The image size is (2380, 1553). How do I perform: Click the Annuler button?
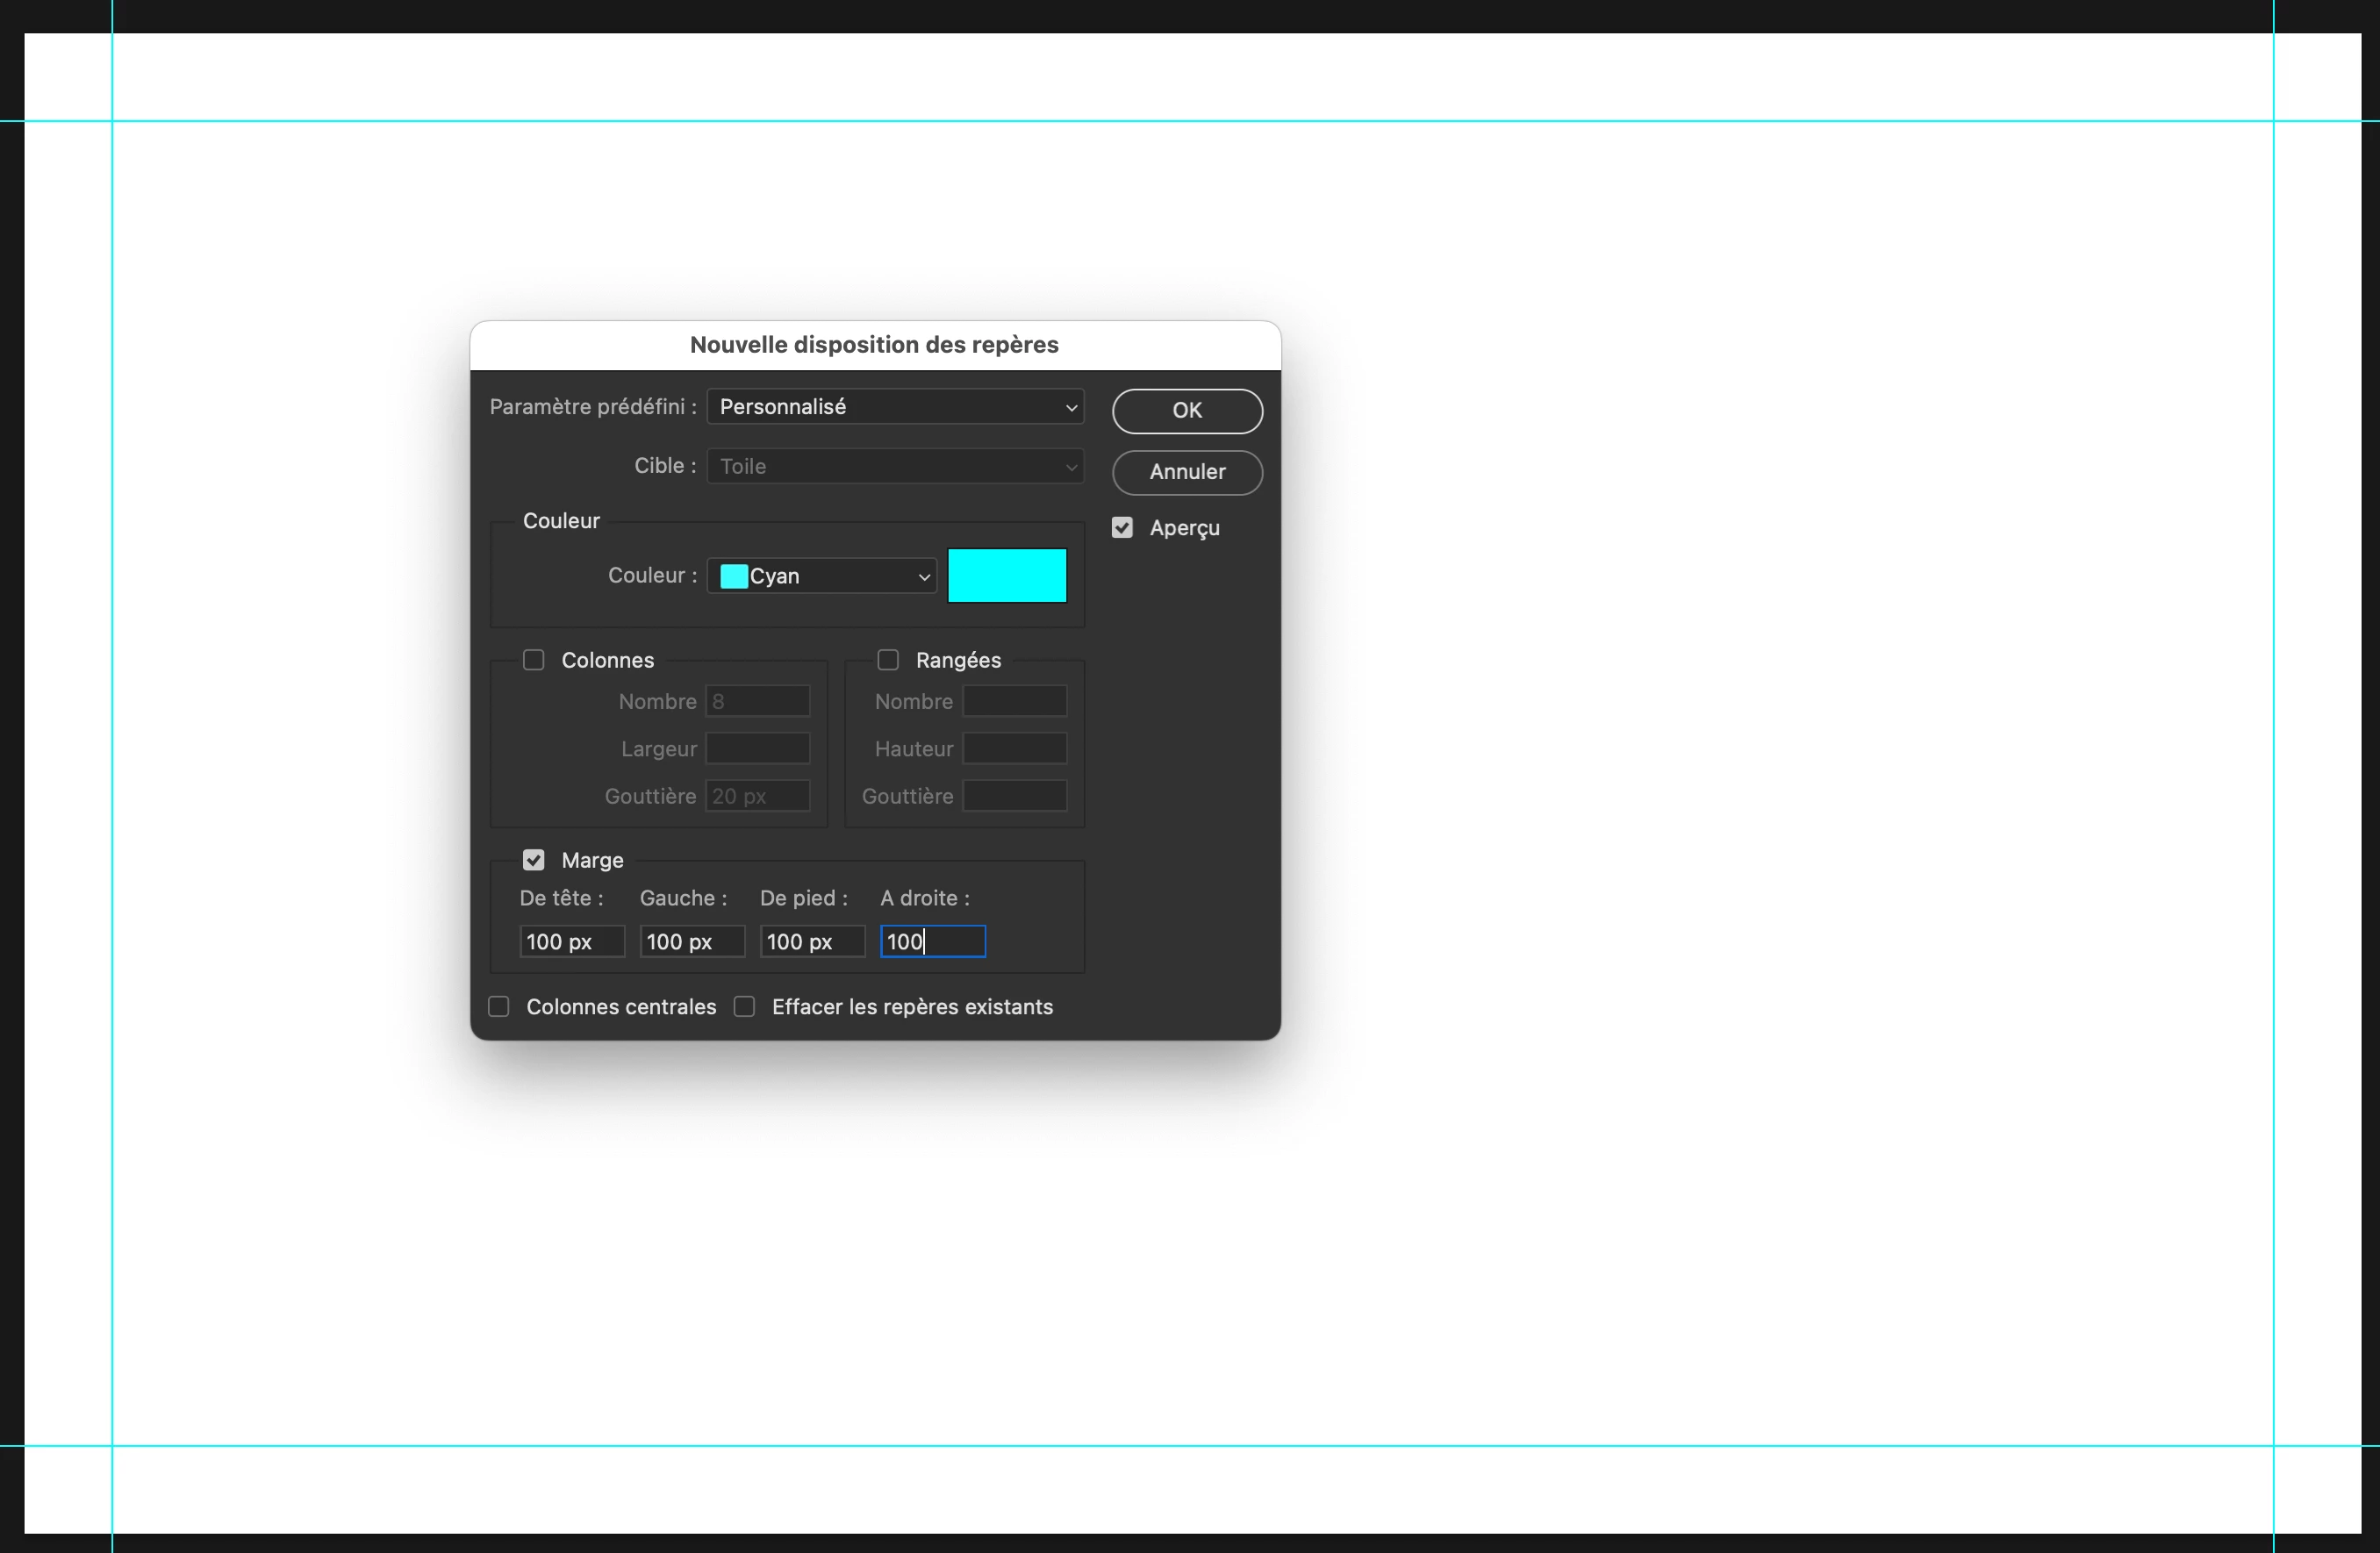(1186, 472)
